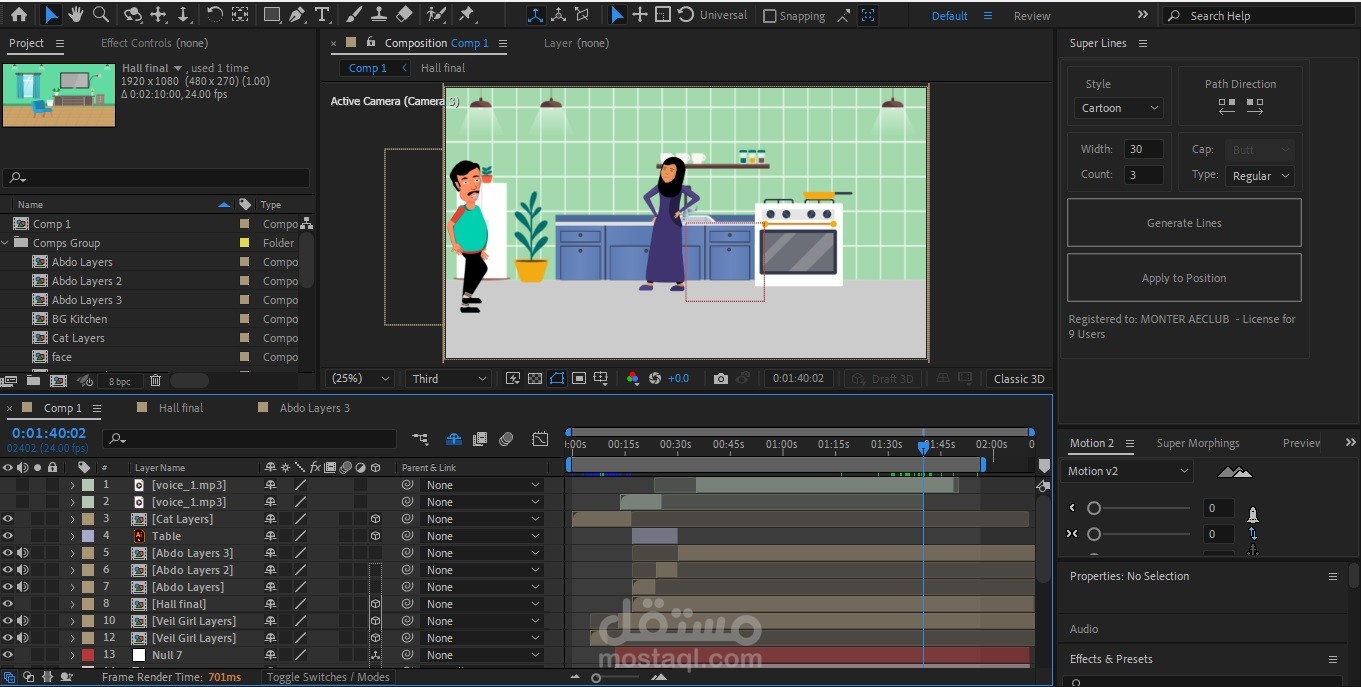Click the first Motion v2 slider handle
1361x687 pixels.
pos(1094,508)
